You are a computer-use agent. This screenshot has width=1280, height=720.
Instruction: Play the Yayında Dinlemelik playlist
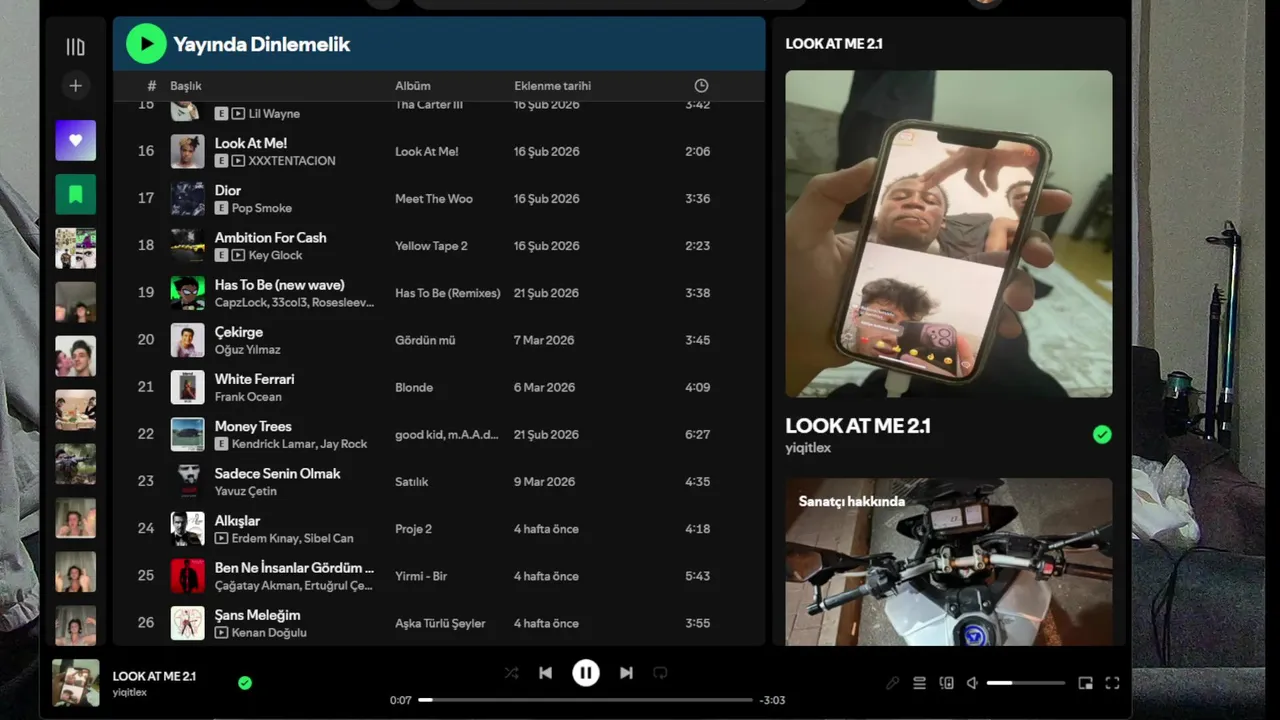pos(146,43)
